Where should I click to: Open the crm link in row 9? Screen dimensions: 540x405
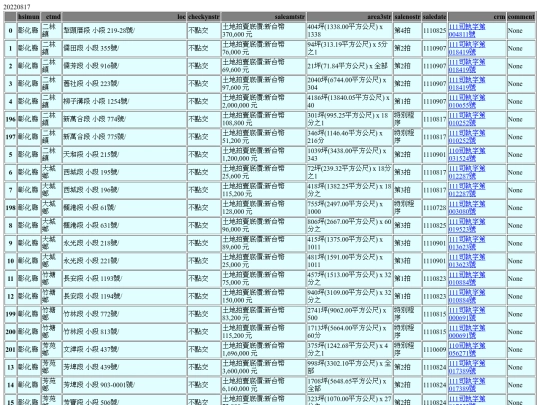point(467,243)
